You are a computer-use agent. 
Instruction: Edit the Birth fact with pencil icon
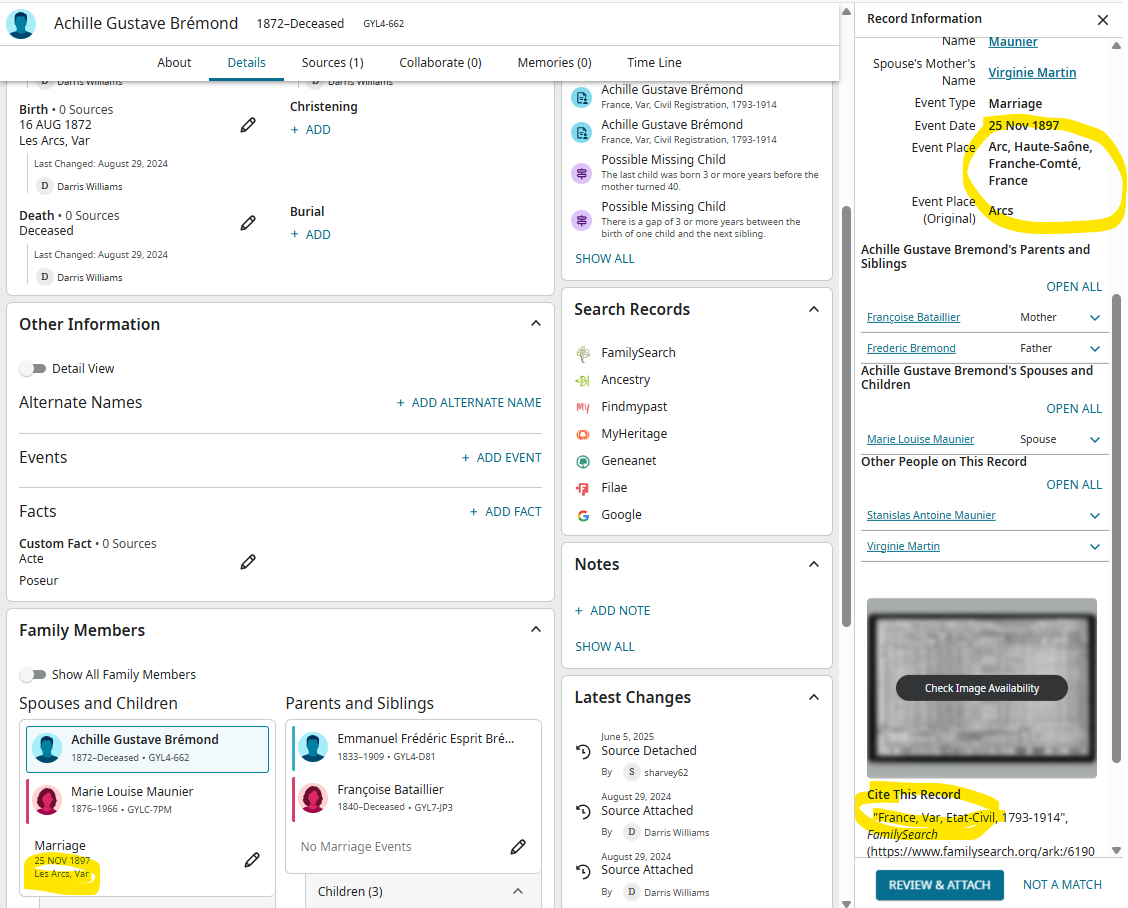point(248,125)
